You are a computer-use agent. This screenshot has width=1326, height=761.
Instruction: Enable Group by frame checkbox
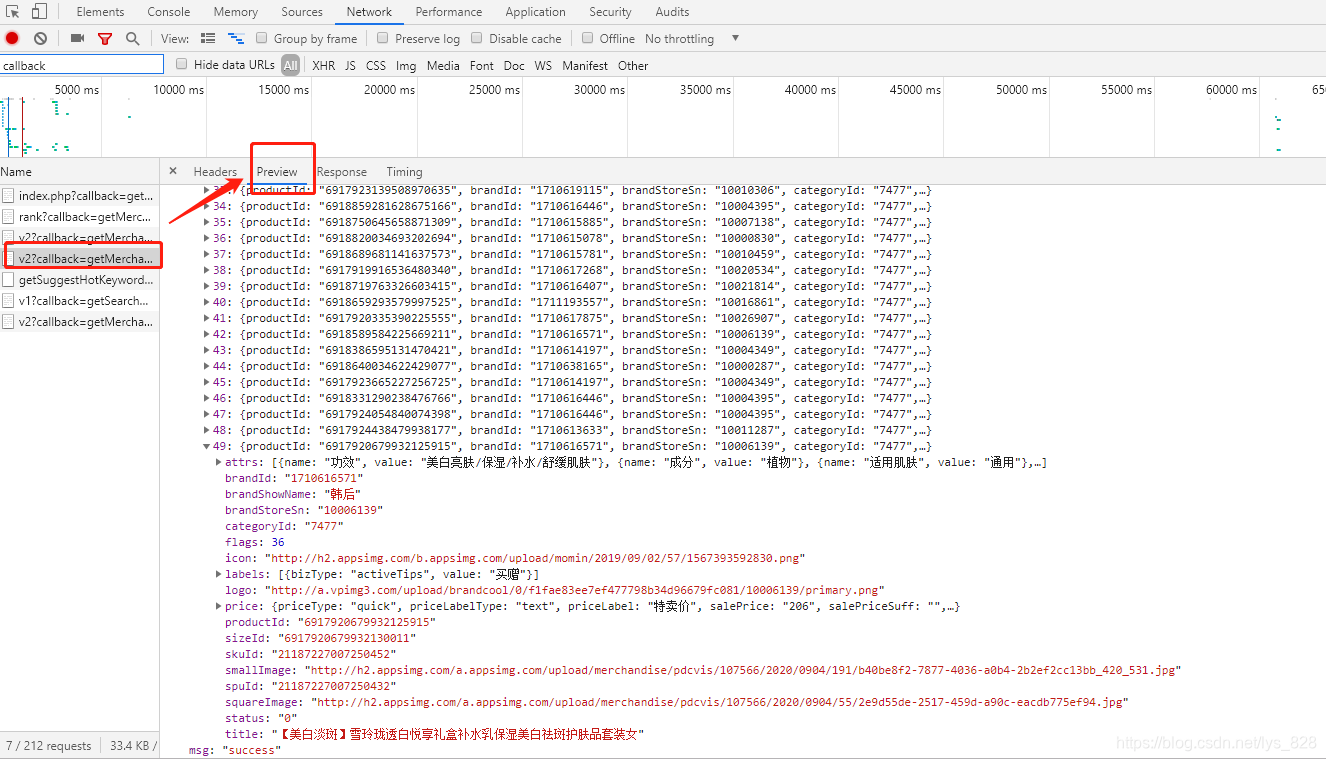coord(262,38)
